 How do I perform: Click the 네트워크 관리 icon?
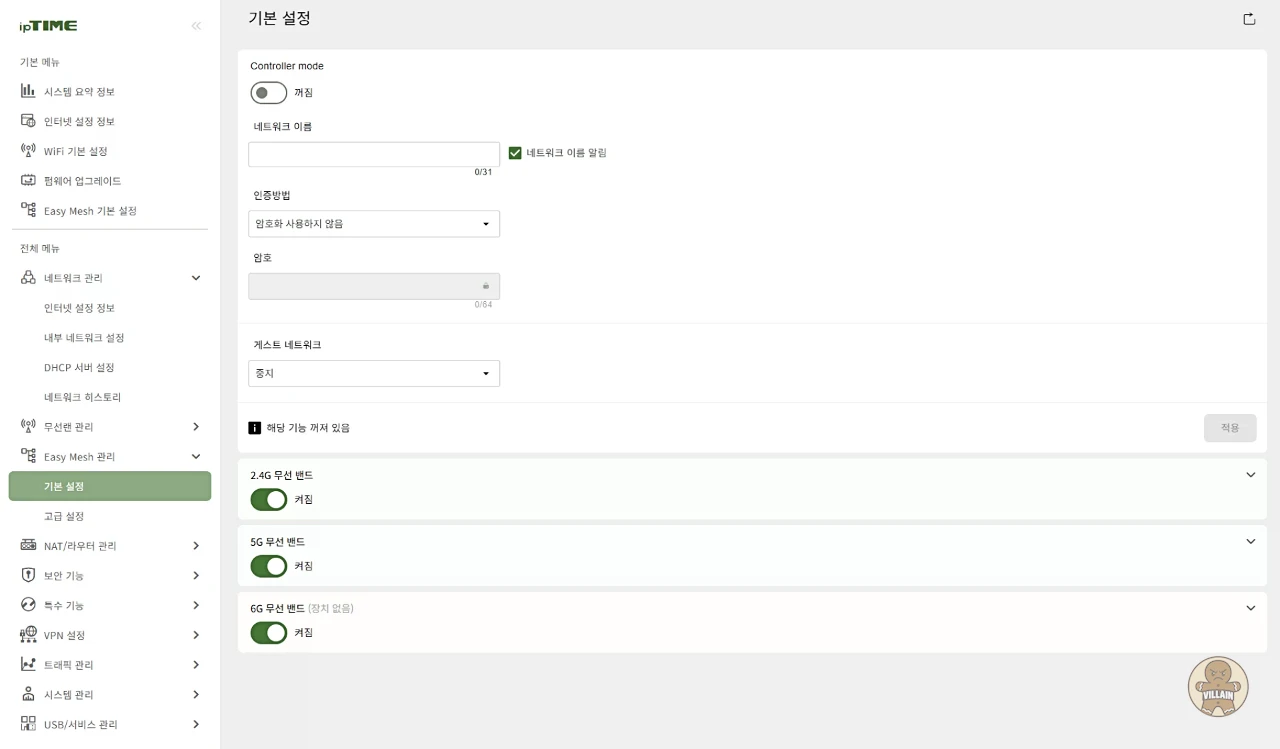click(28, 277)
